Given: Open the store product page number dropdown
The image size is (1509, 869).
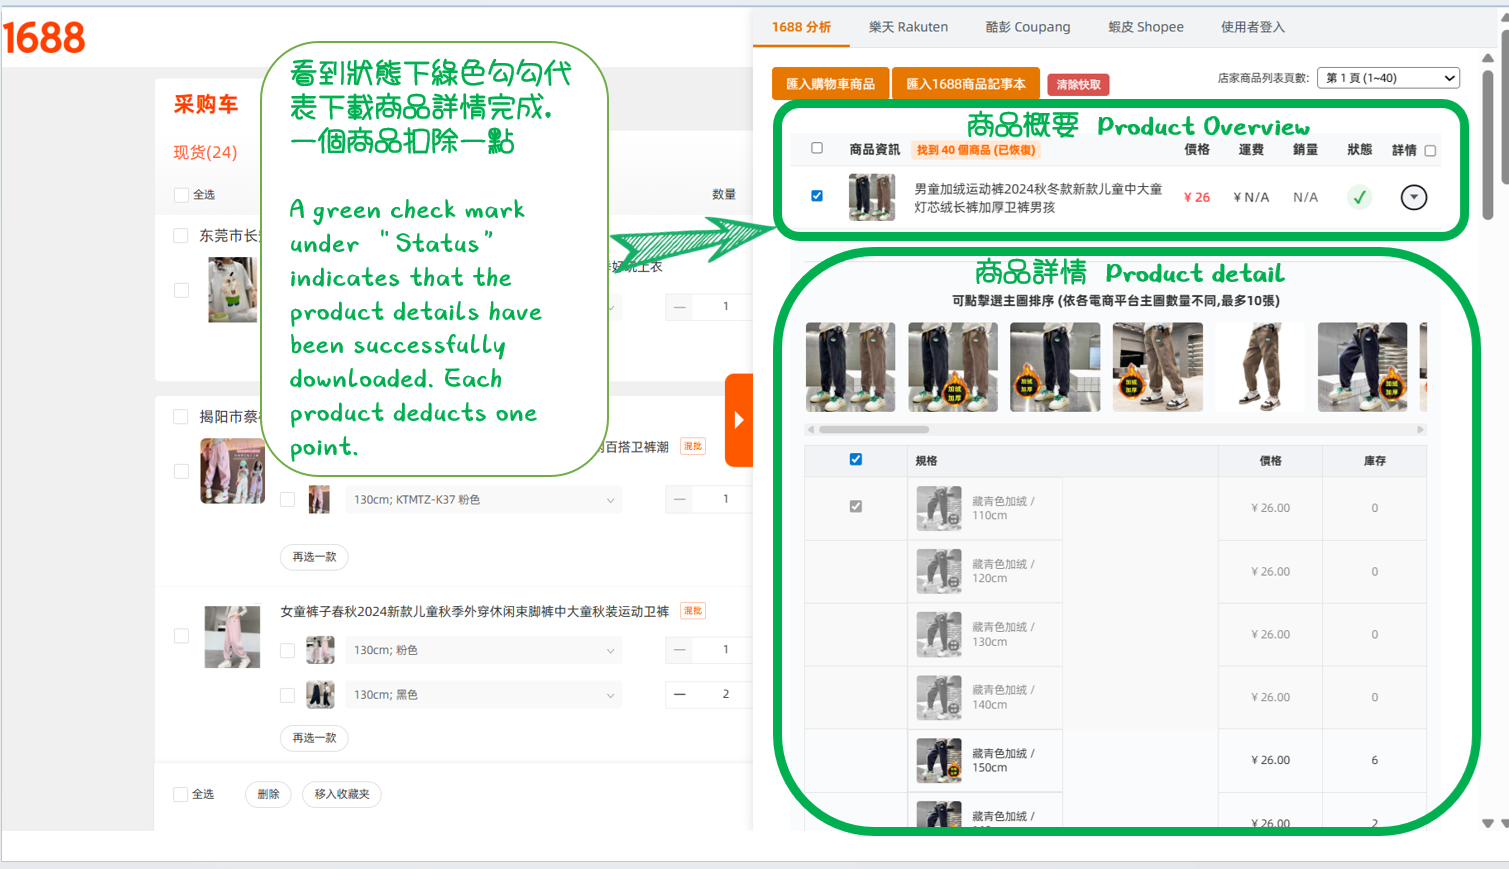Looking at the screenshot, I should pyautogui.click(x=1389, y=78).
